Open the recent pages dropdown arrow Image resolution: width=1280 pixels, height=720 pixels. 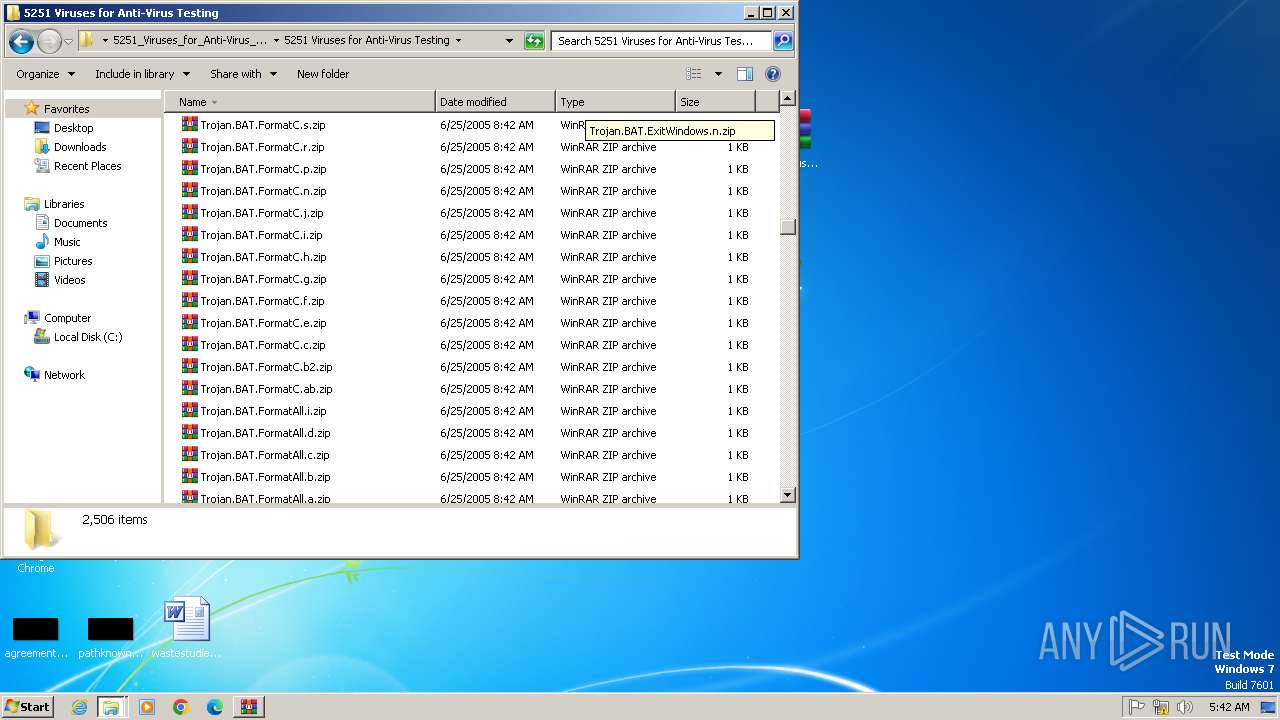coord(68,41)
